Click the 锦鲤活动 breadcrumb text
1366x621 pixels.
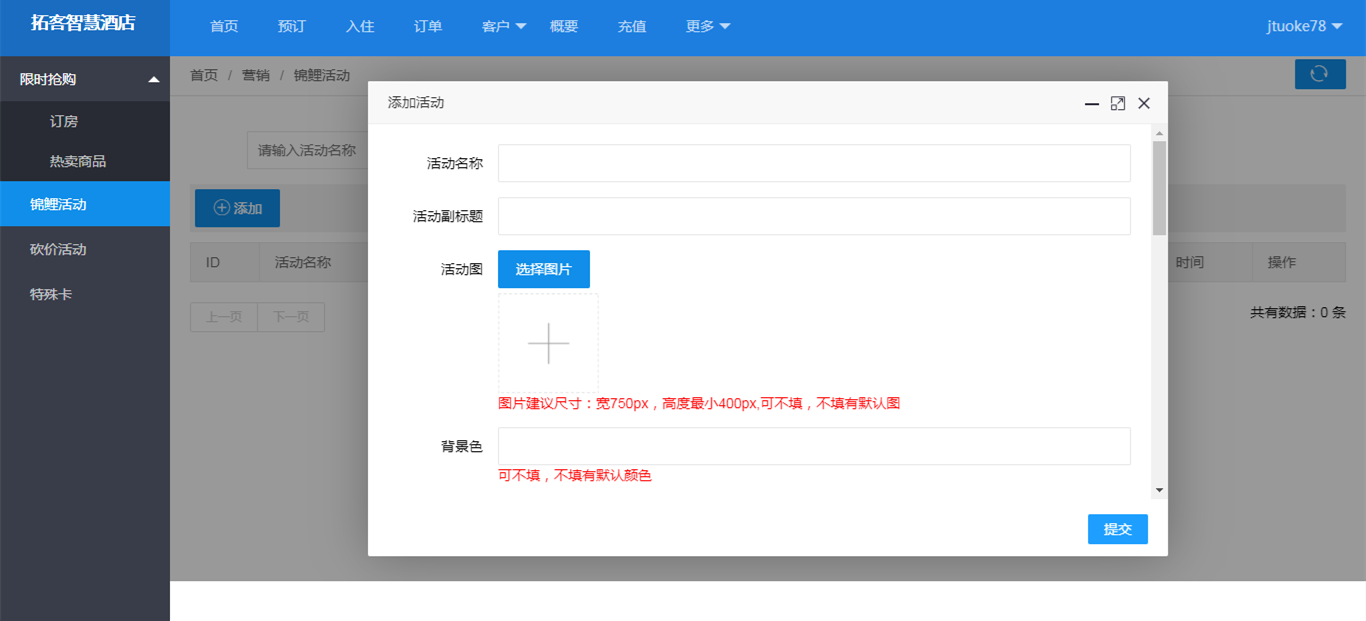click(x=322, y=75)
